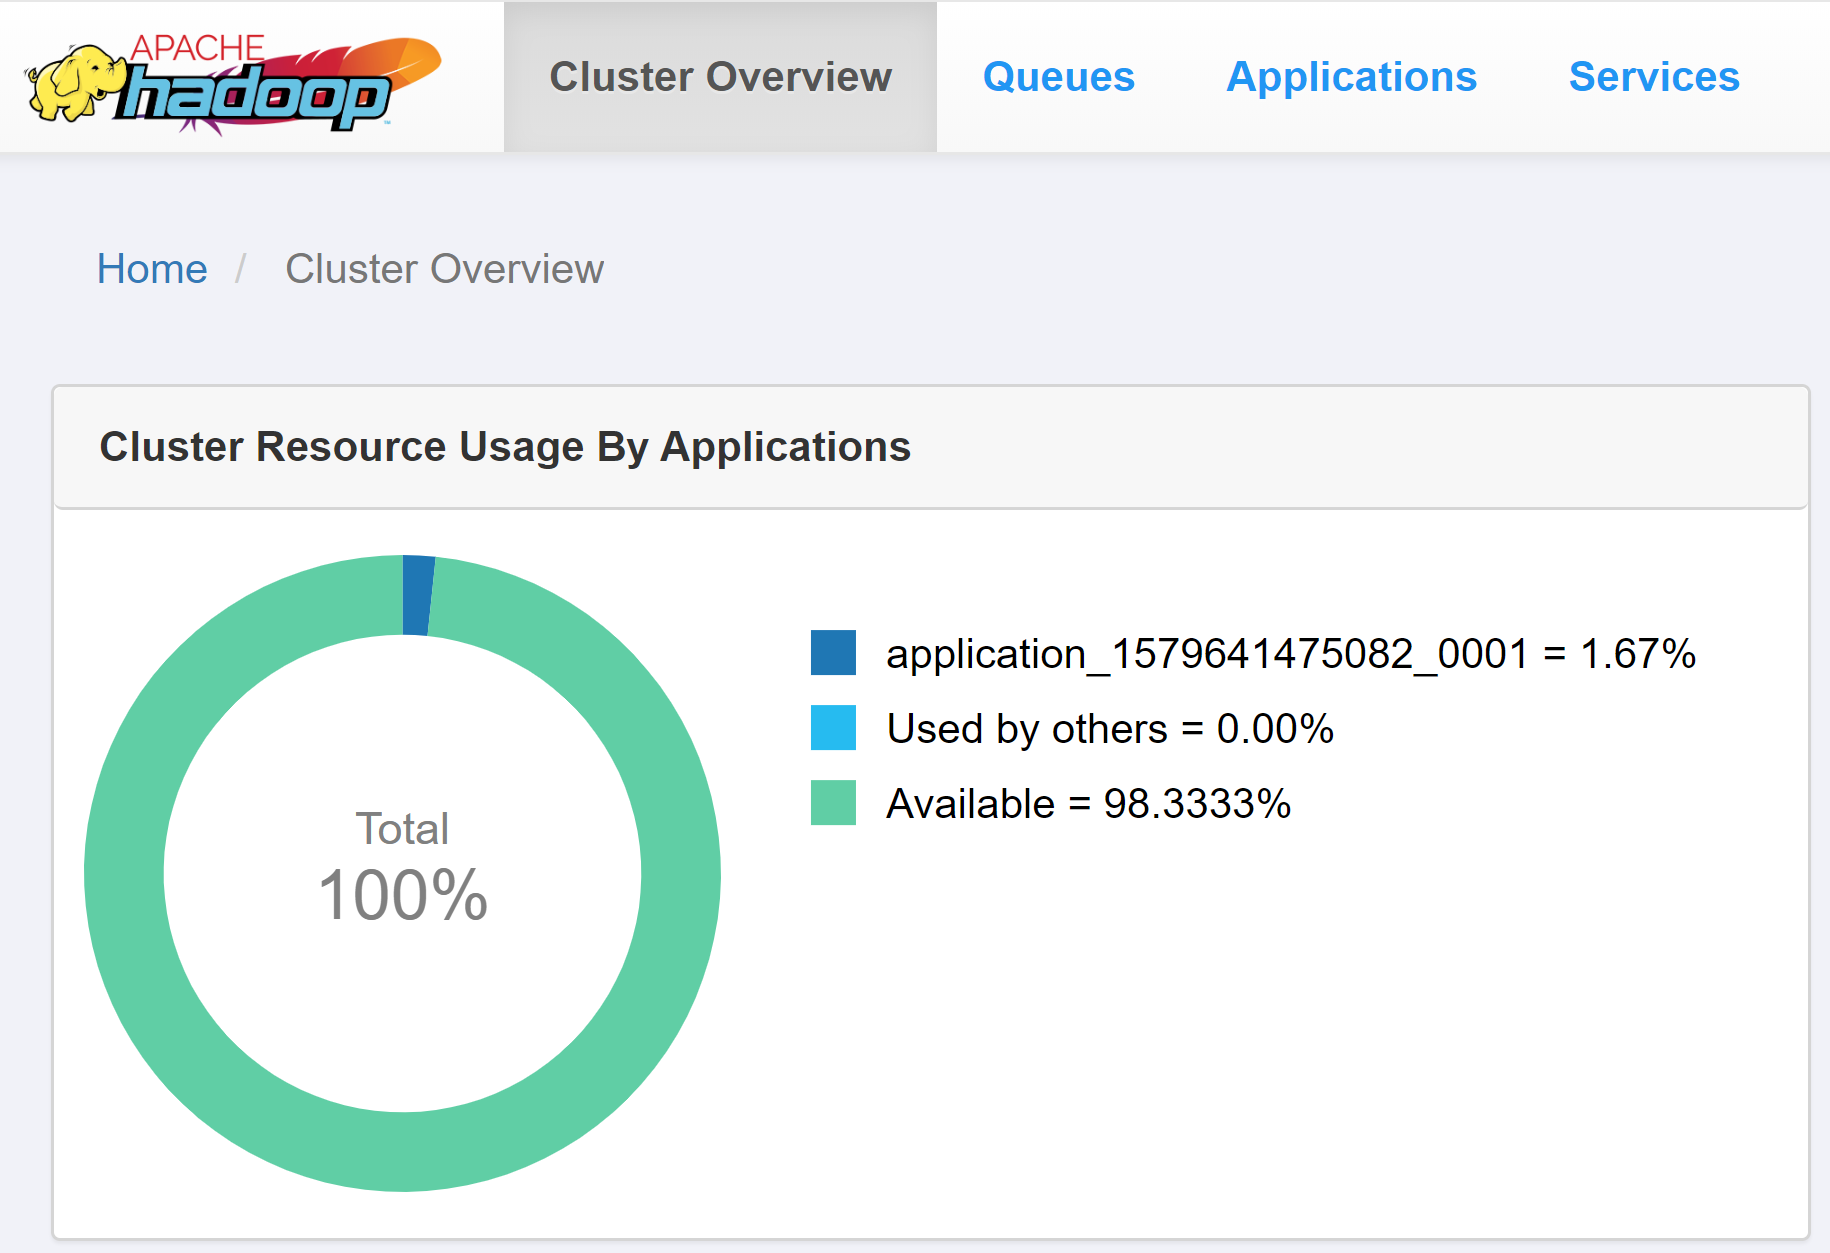Click the dark blue application legend swatch
Viewport: 1830px width, 1253px height.
[x=833, y=653]
